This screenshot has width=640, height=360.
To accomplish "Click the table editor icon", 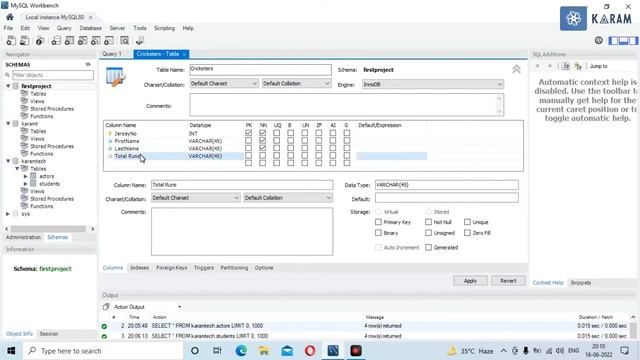I will [116, 76].
